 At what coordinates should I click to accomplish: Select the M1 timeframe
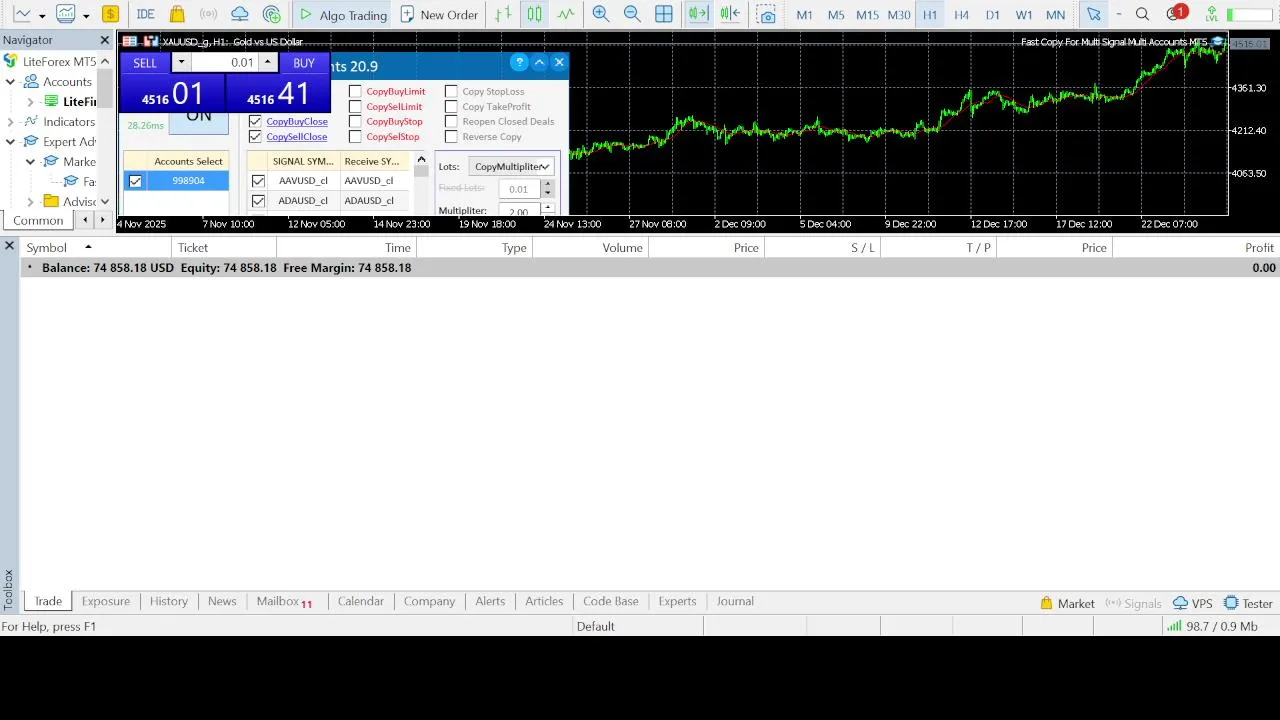tap(804, 15)
